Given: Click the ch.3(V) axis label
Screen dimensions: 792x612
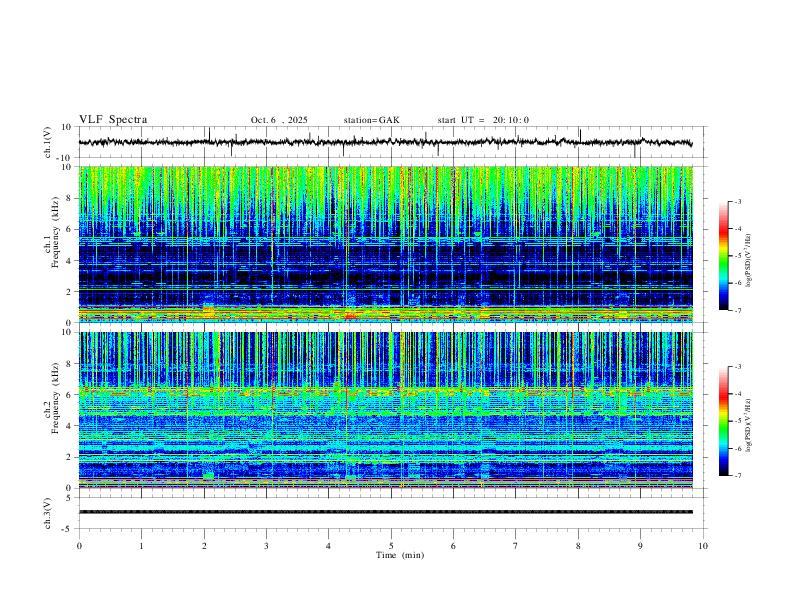Looking at the screenshot, I should click(x=48, y=513).
